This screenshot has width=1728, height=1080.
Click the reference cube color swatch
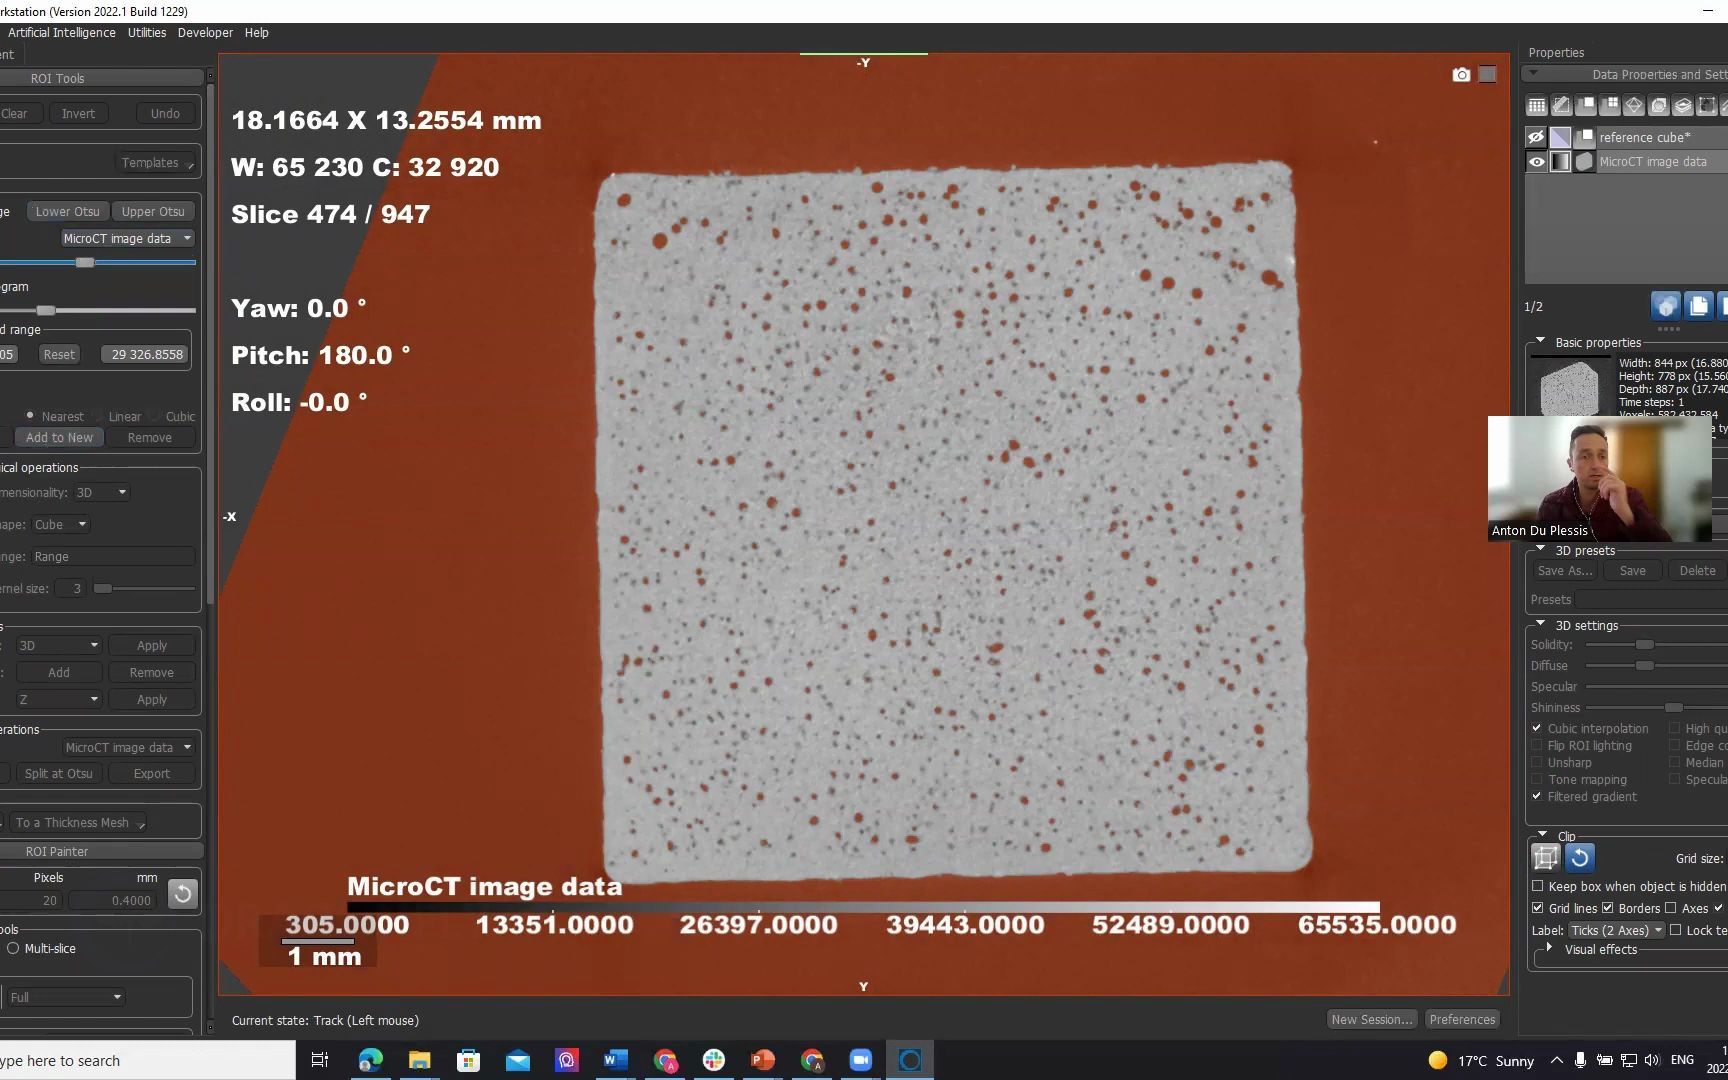[x=1561, y=137]
